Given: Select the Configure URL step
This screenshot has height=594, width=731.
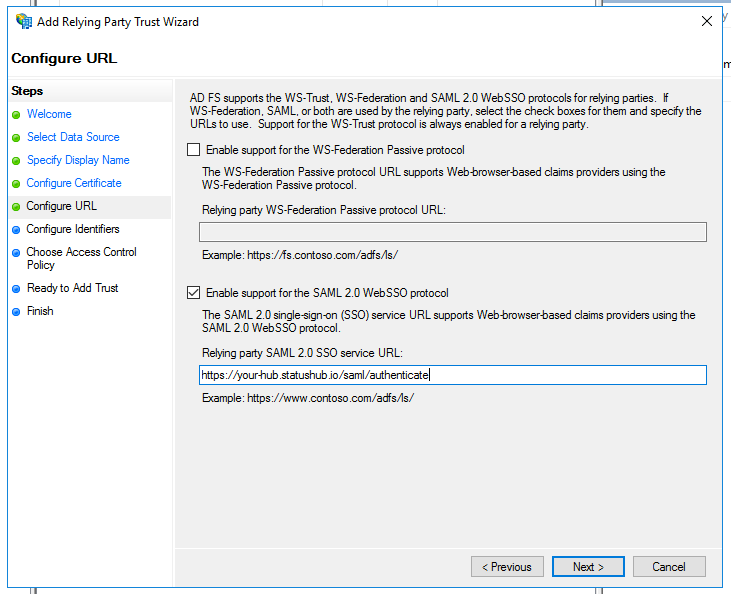Looking at the screenshot, I should pyautogui.click(x=62, y=206).
